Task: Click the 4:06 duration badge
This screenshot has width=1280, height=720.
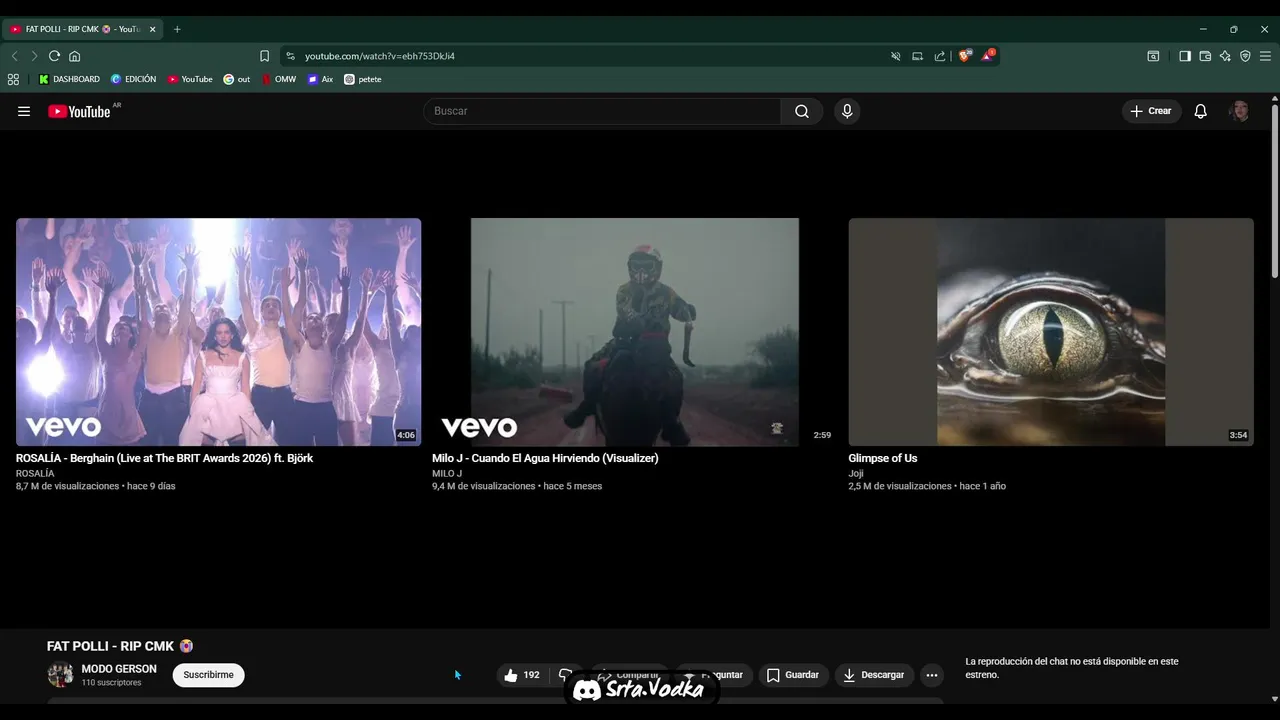Action: tap(405, 435)
